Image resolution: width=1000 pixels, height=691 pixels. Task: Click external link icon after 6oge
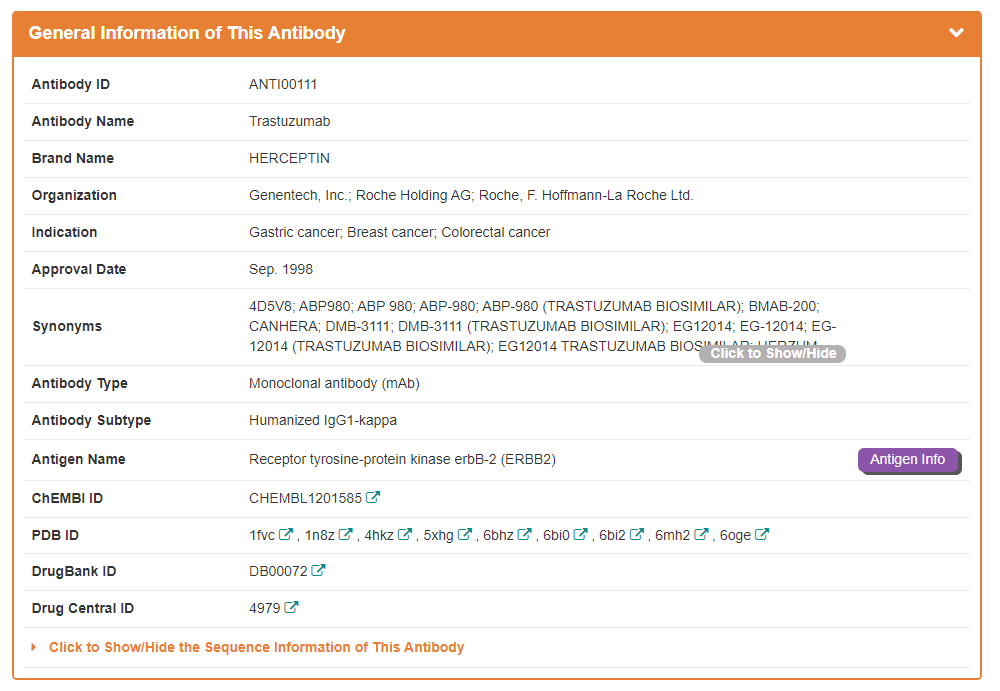[762, 534]
